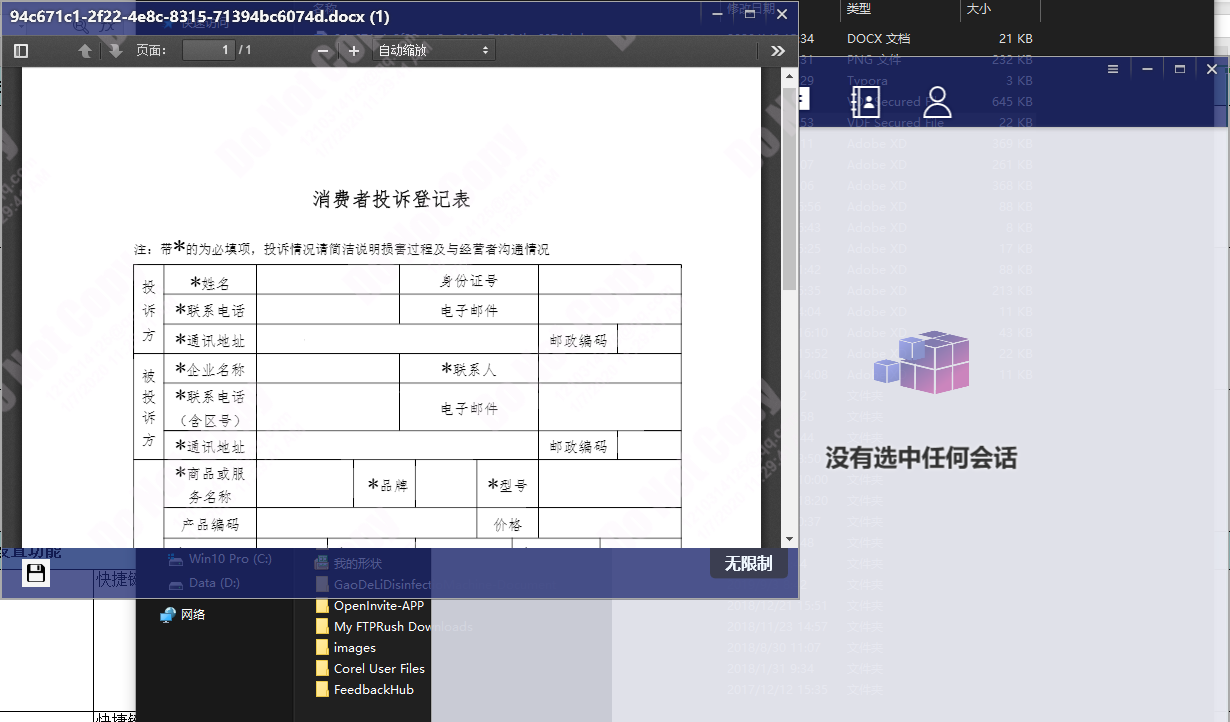1230x722 pixels.
Task: Click the cube logo in the empty chat panel
Action: [x=921, y=361]
